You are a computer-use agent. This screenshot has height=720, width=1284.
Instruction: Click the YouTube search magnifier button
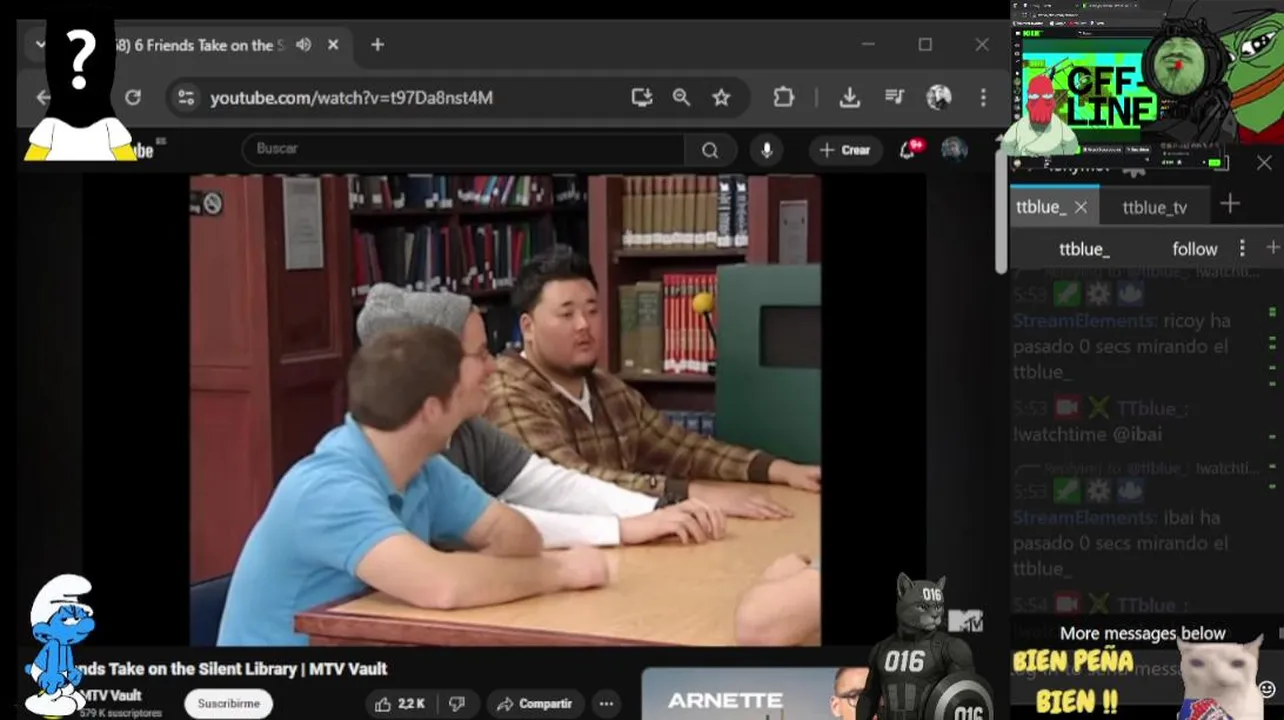tap(710, 150)
